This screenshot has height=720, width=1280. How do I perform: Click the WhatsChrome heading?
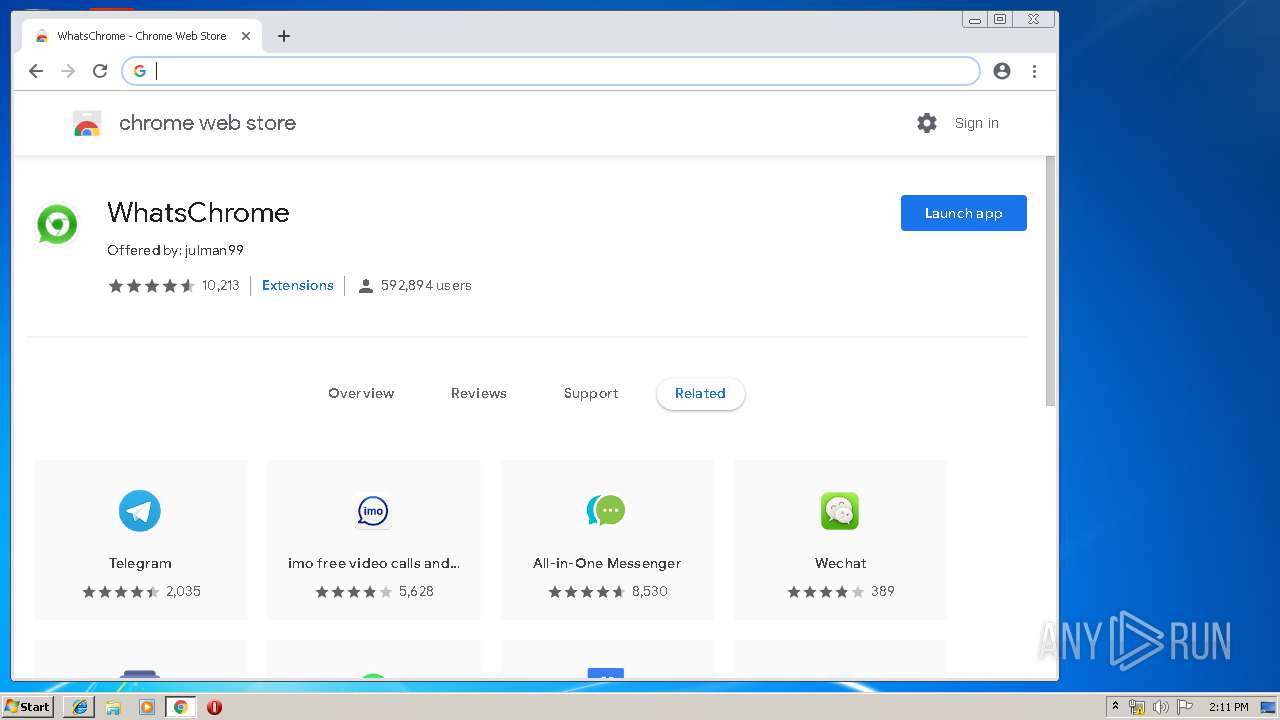point(198,212)
